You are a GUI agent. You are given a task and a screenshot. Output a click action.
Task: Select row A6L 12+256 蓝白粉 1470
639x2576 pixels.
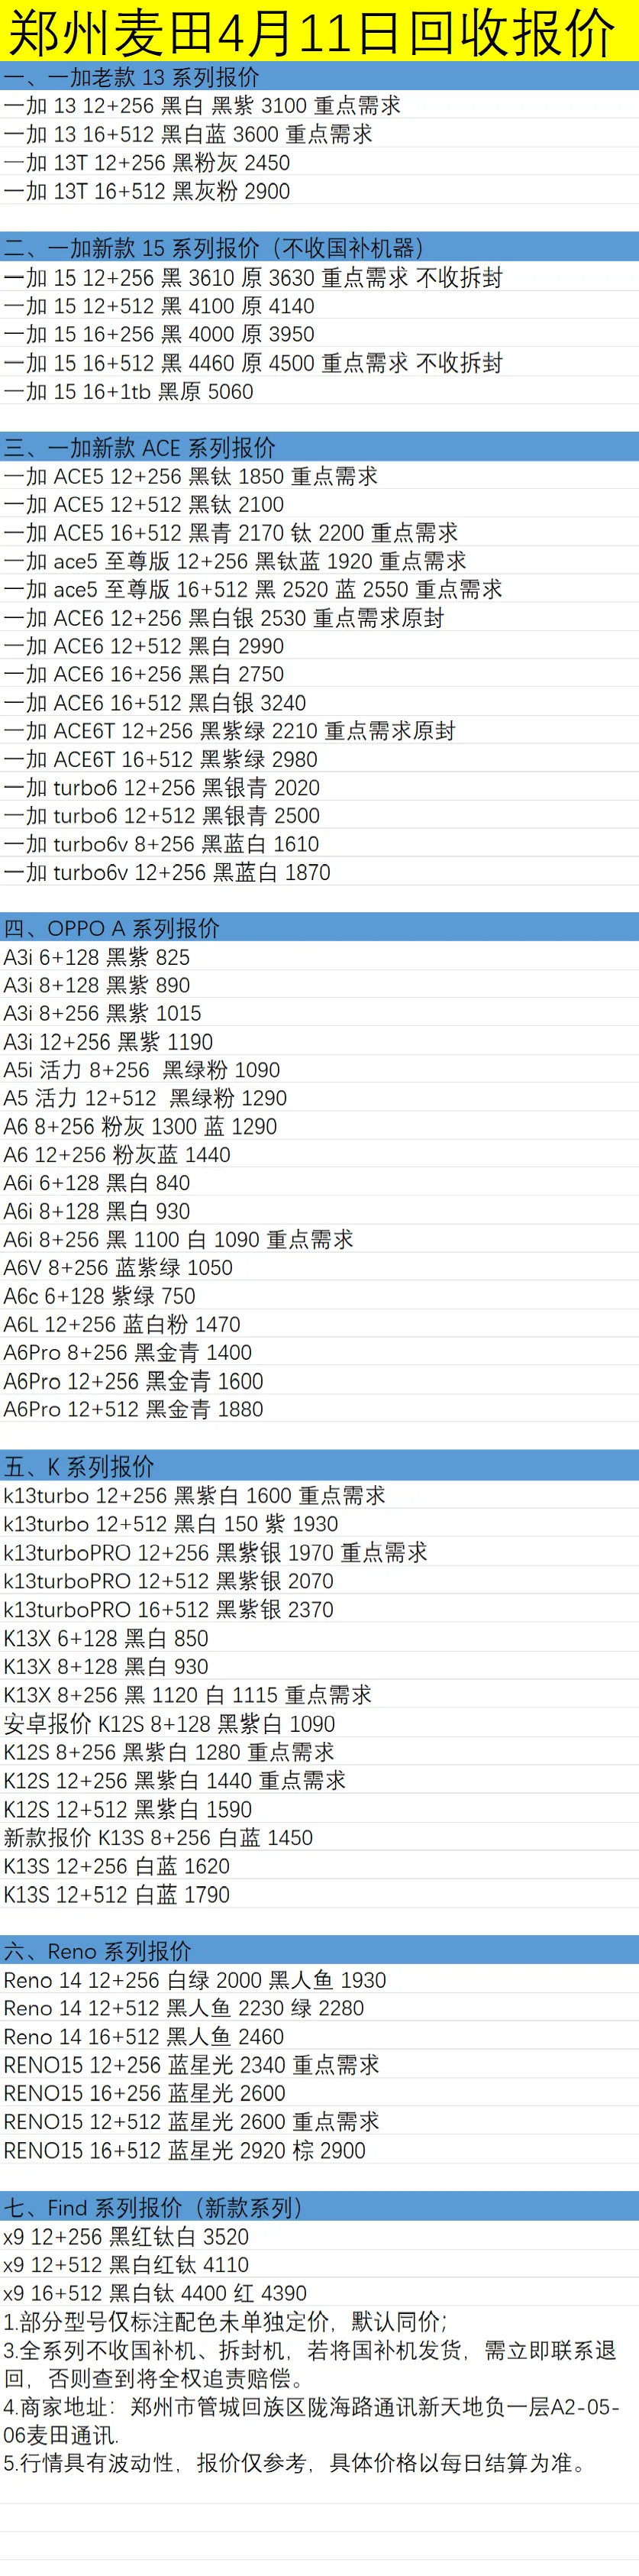(319, 1324)
